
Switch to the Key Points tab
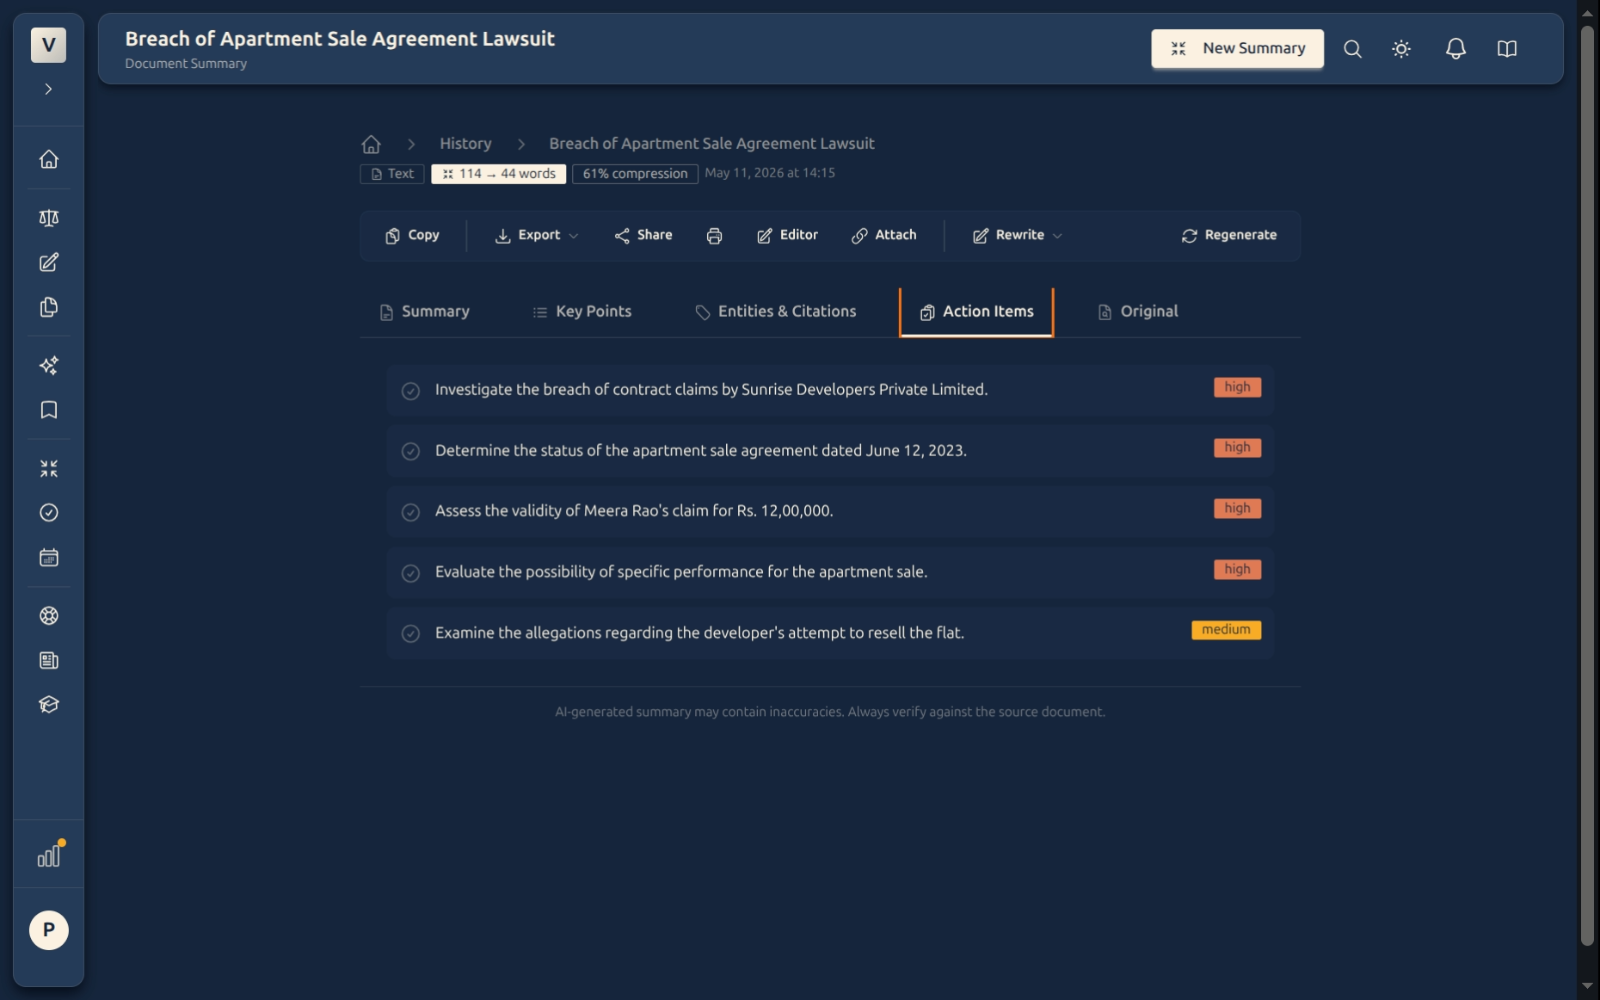[582, 312]
